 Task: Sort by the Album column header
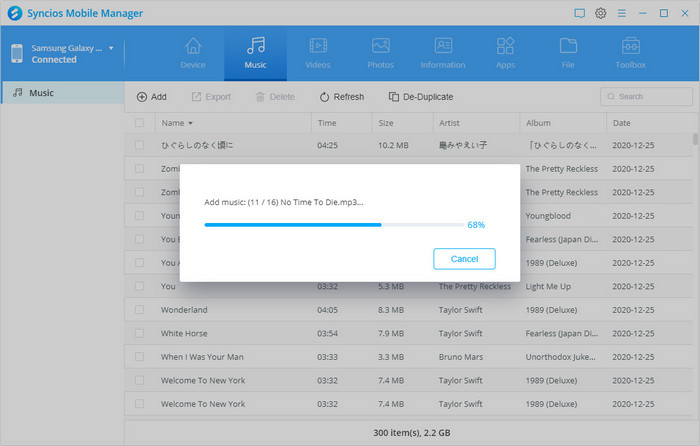pyautogui.click(x=538, y=123)
